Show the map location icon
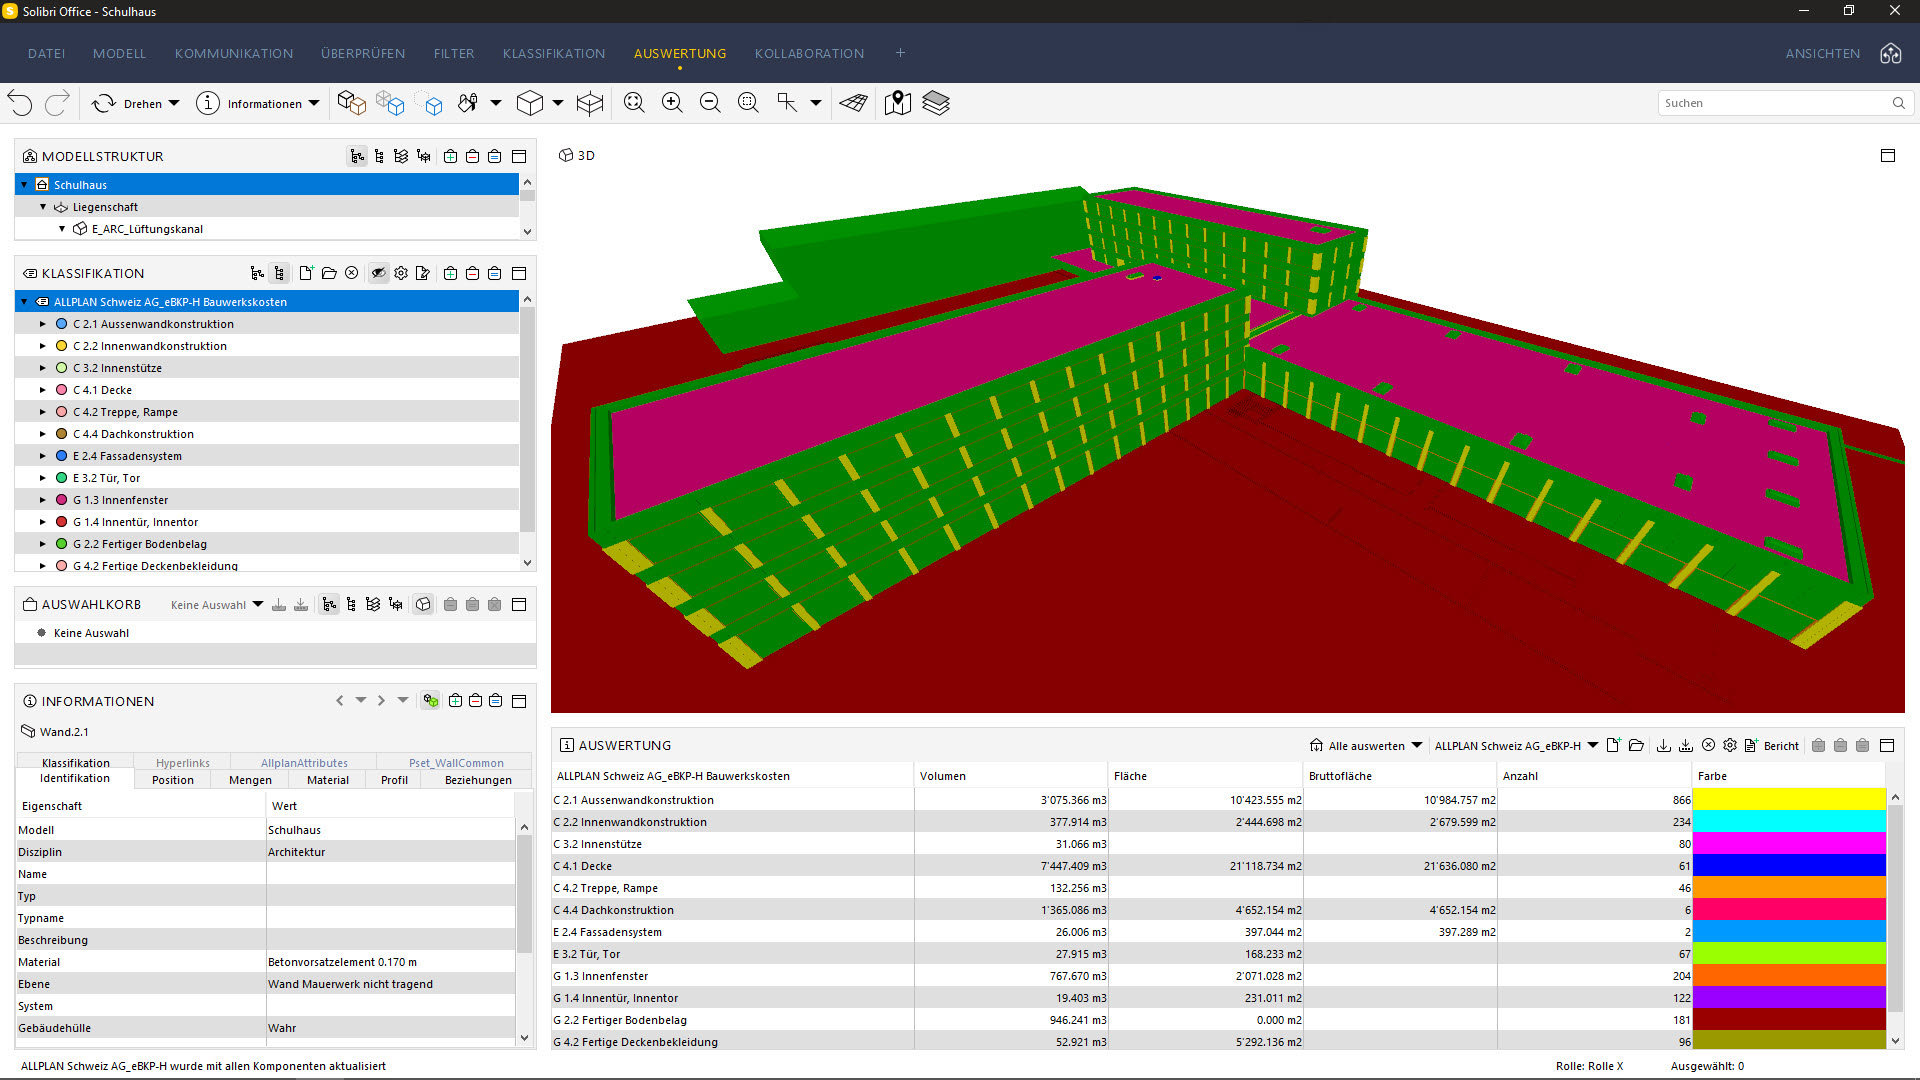This screenshot has width=1920, height=1080. coord(898,103)
